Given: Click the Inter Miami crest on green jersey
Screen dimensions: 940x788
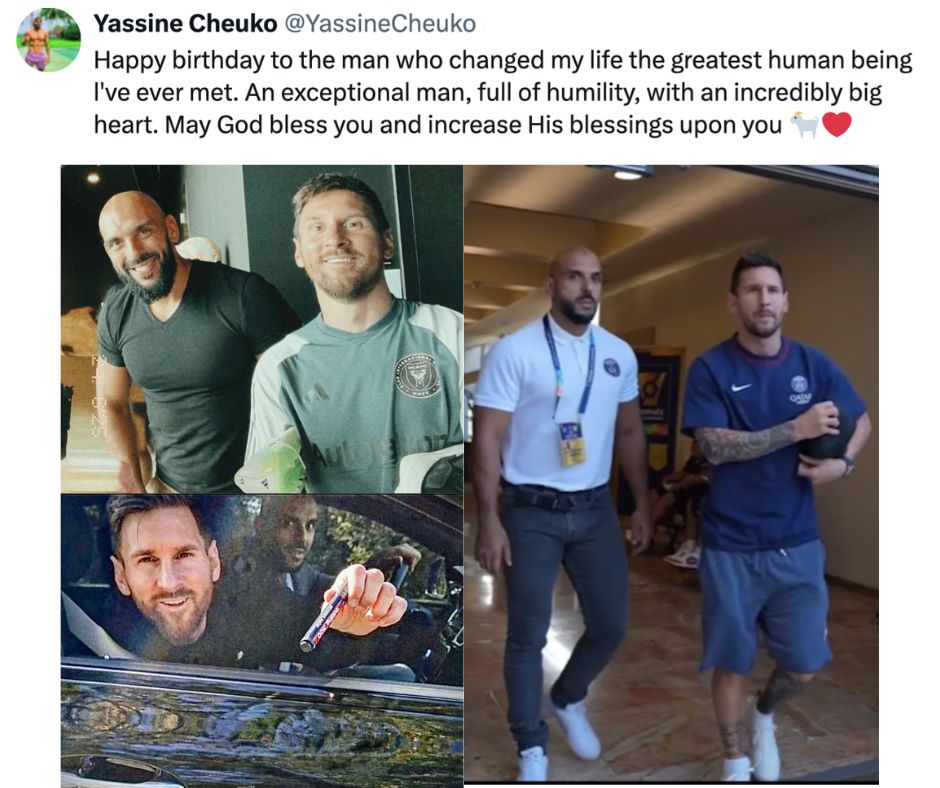Looking at the screenshot, I should (418, 375).
